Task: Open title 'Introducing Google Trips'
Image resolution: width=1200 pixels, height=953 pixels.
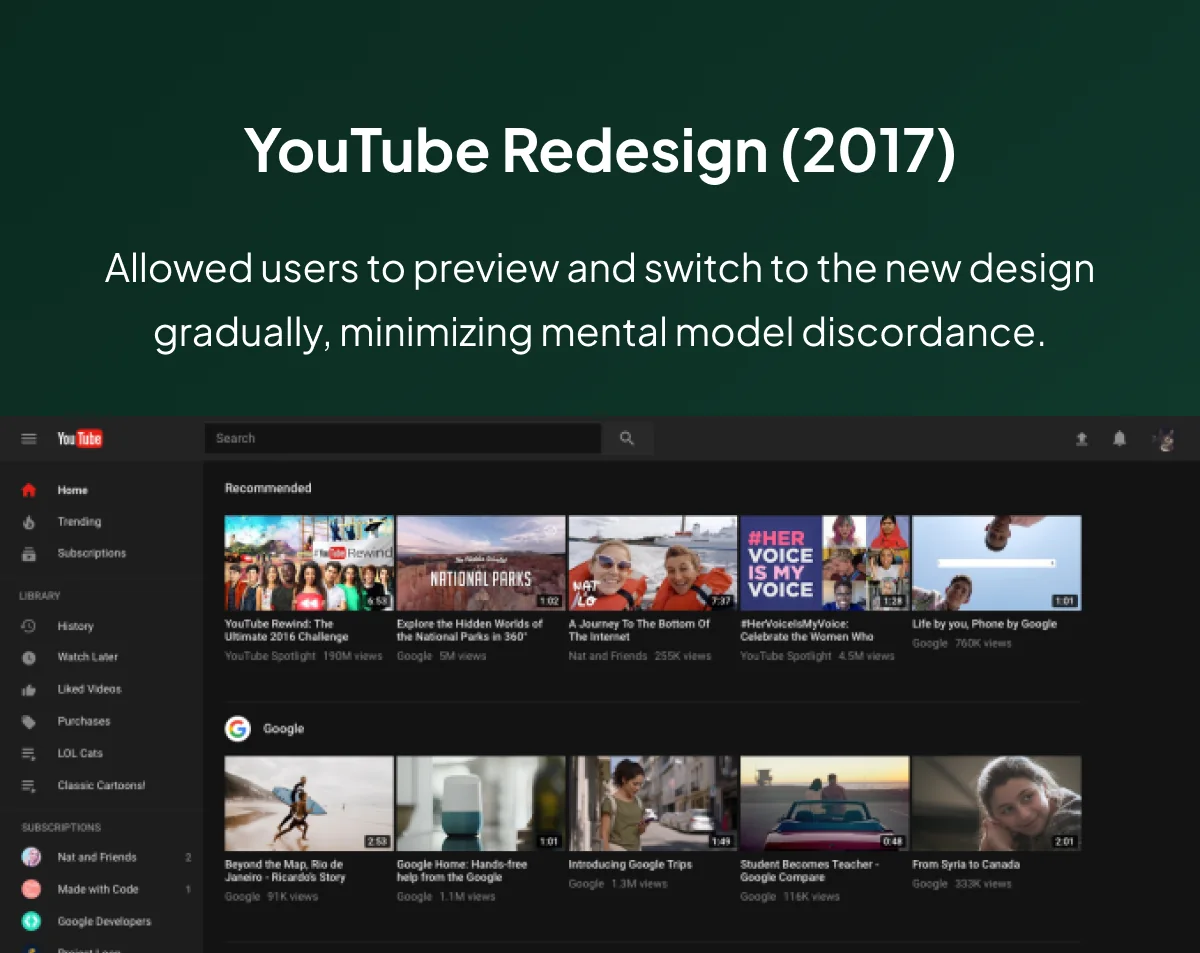Action: [x=630, y=864]
